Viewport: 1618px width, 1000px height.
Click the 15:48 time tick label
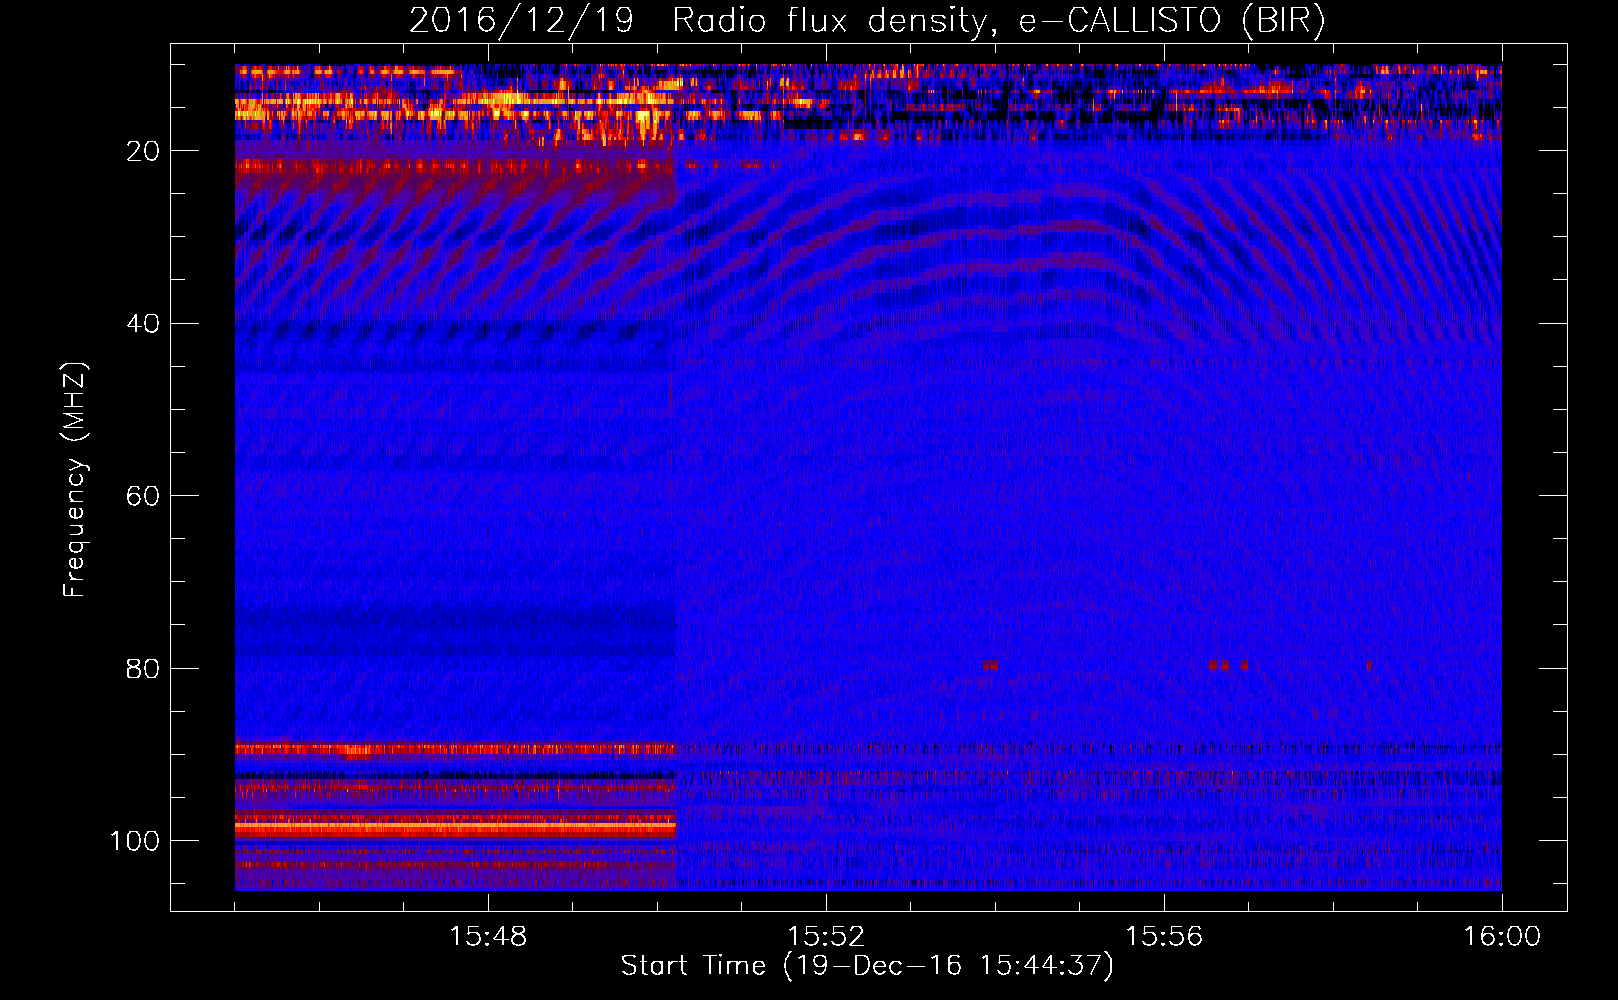[x=488, y=937]
